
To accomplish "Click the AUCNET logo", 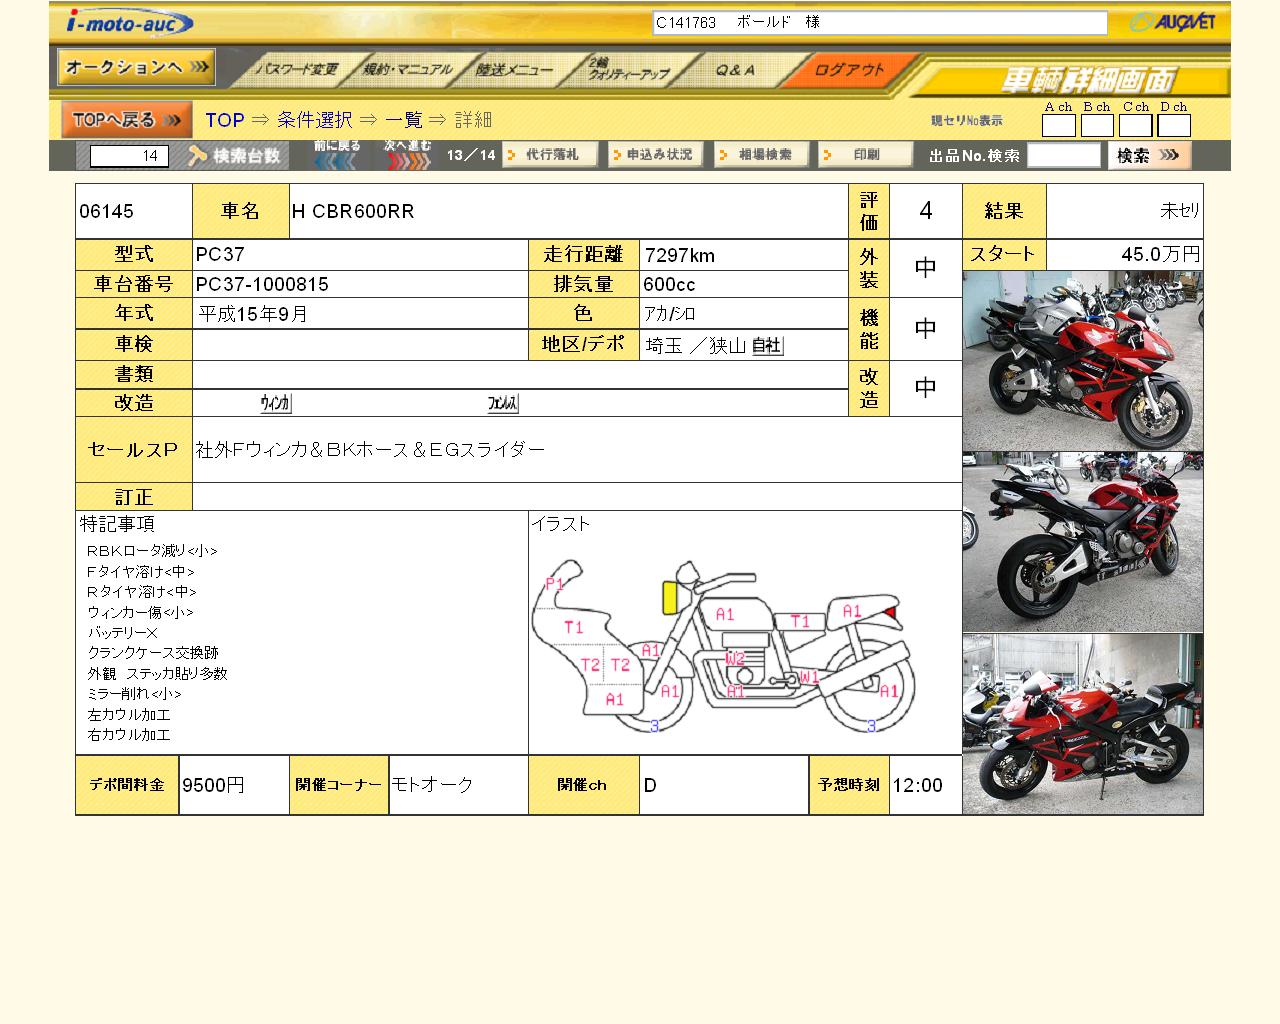I will pyautogui.click(x=1172, y=22).
